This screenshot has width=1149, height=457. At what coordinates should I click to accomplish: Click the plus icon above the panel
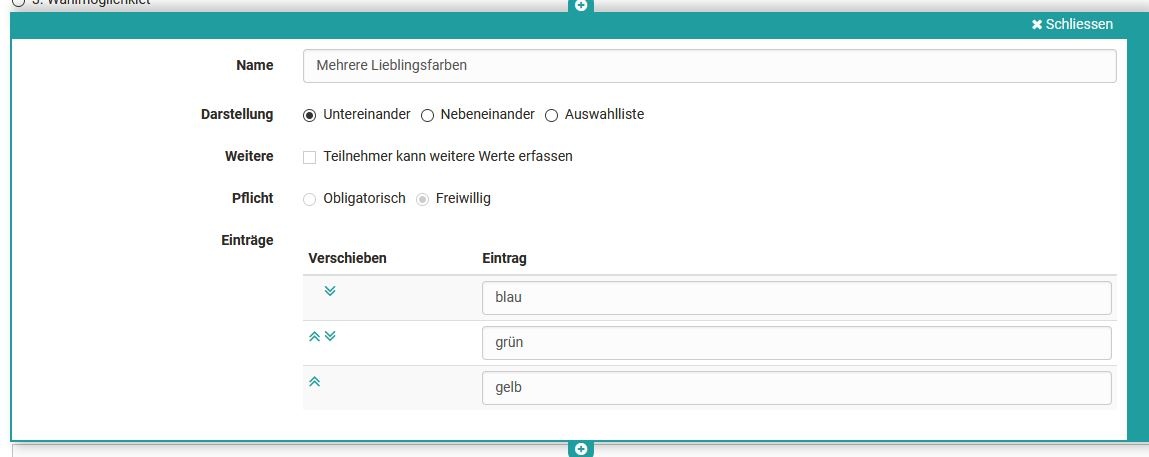(581, 5)
